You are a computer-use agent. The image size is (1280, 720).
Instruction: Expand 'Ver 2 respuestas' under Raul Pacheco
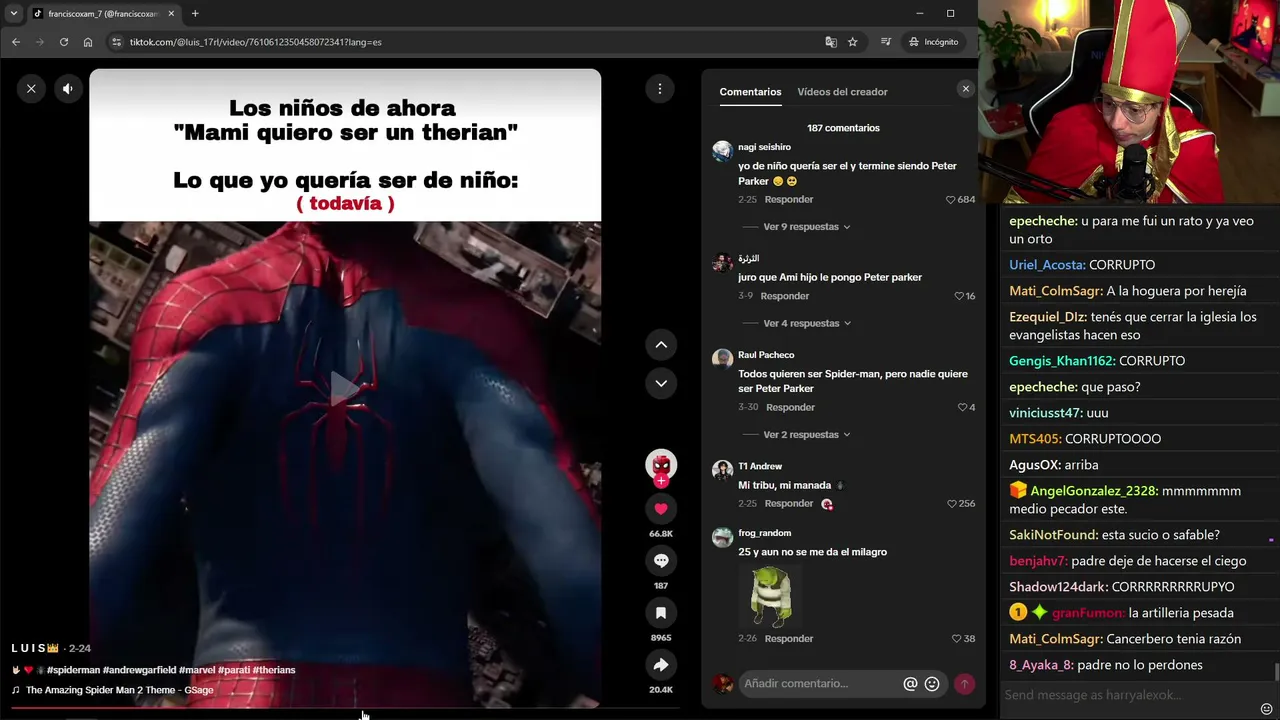coord(806,435)
